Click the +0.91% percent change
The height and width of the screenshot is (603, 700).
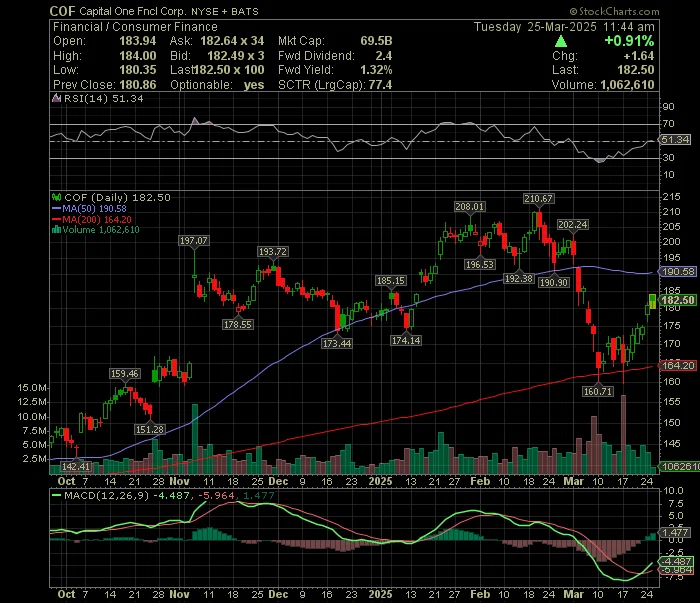point(629,41)
